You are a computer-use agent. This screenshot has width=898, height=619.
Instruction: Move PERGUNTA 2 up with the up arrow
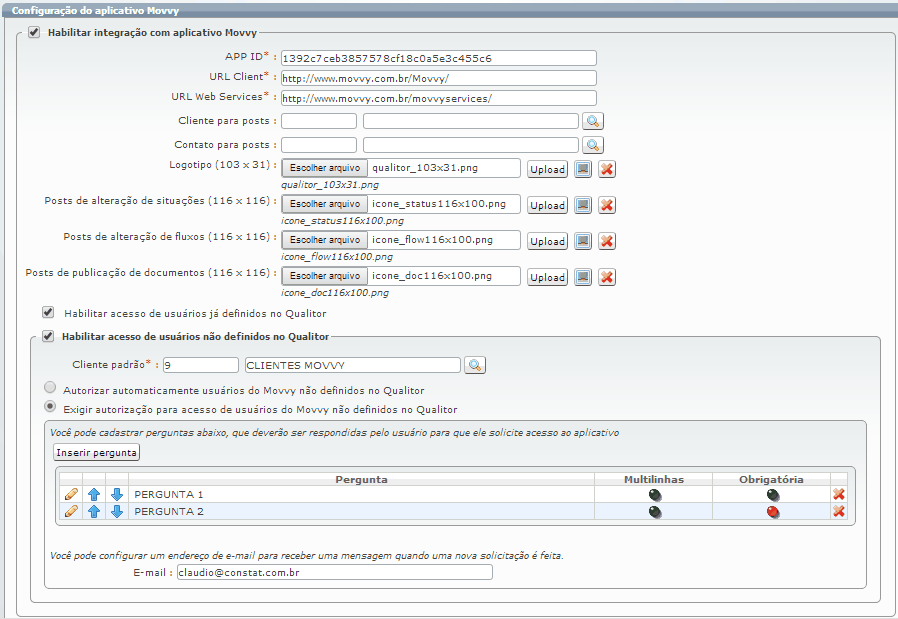pyautogui.click(x=94, y=511)
